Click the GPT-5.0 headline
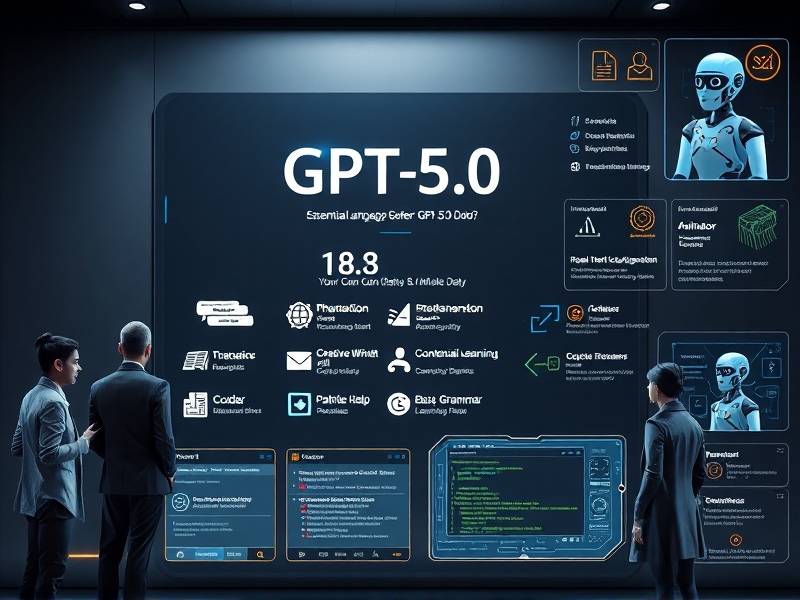Screen dimensions: 800x600 click(x=392, y=171)
